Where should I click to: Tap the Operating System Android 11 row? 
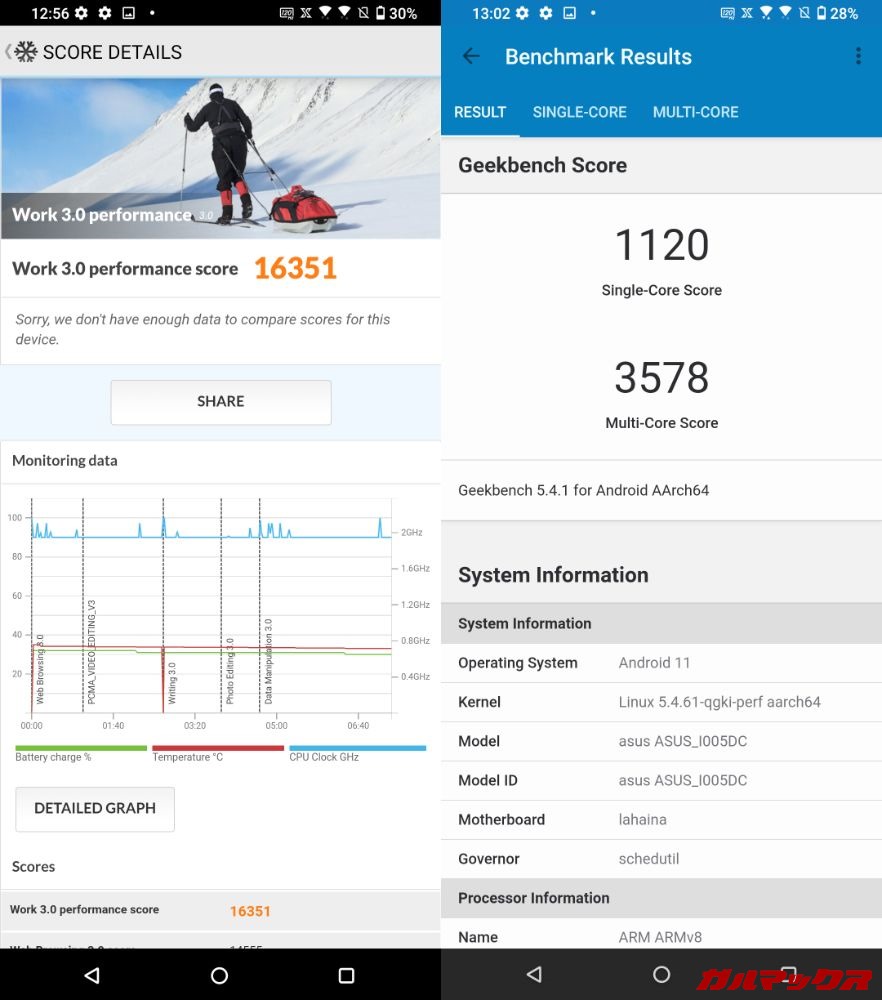(x=661, y=663)
